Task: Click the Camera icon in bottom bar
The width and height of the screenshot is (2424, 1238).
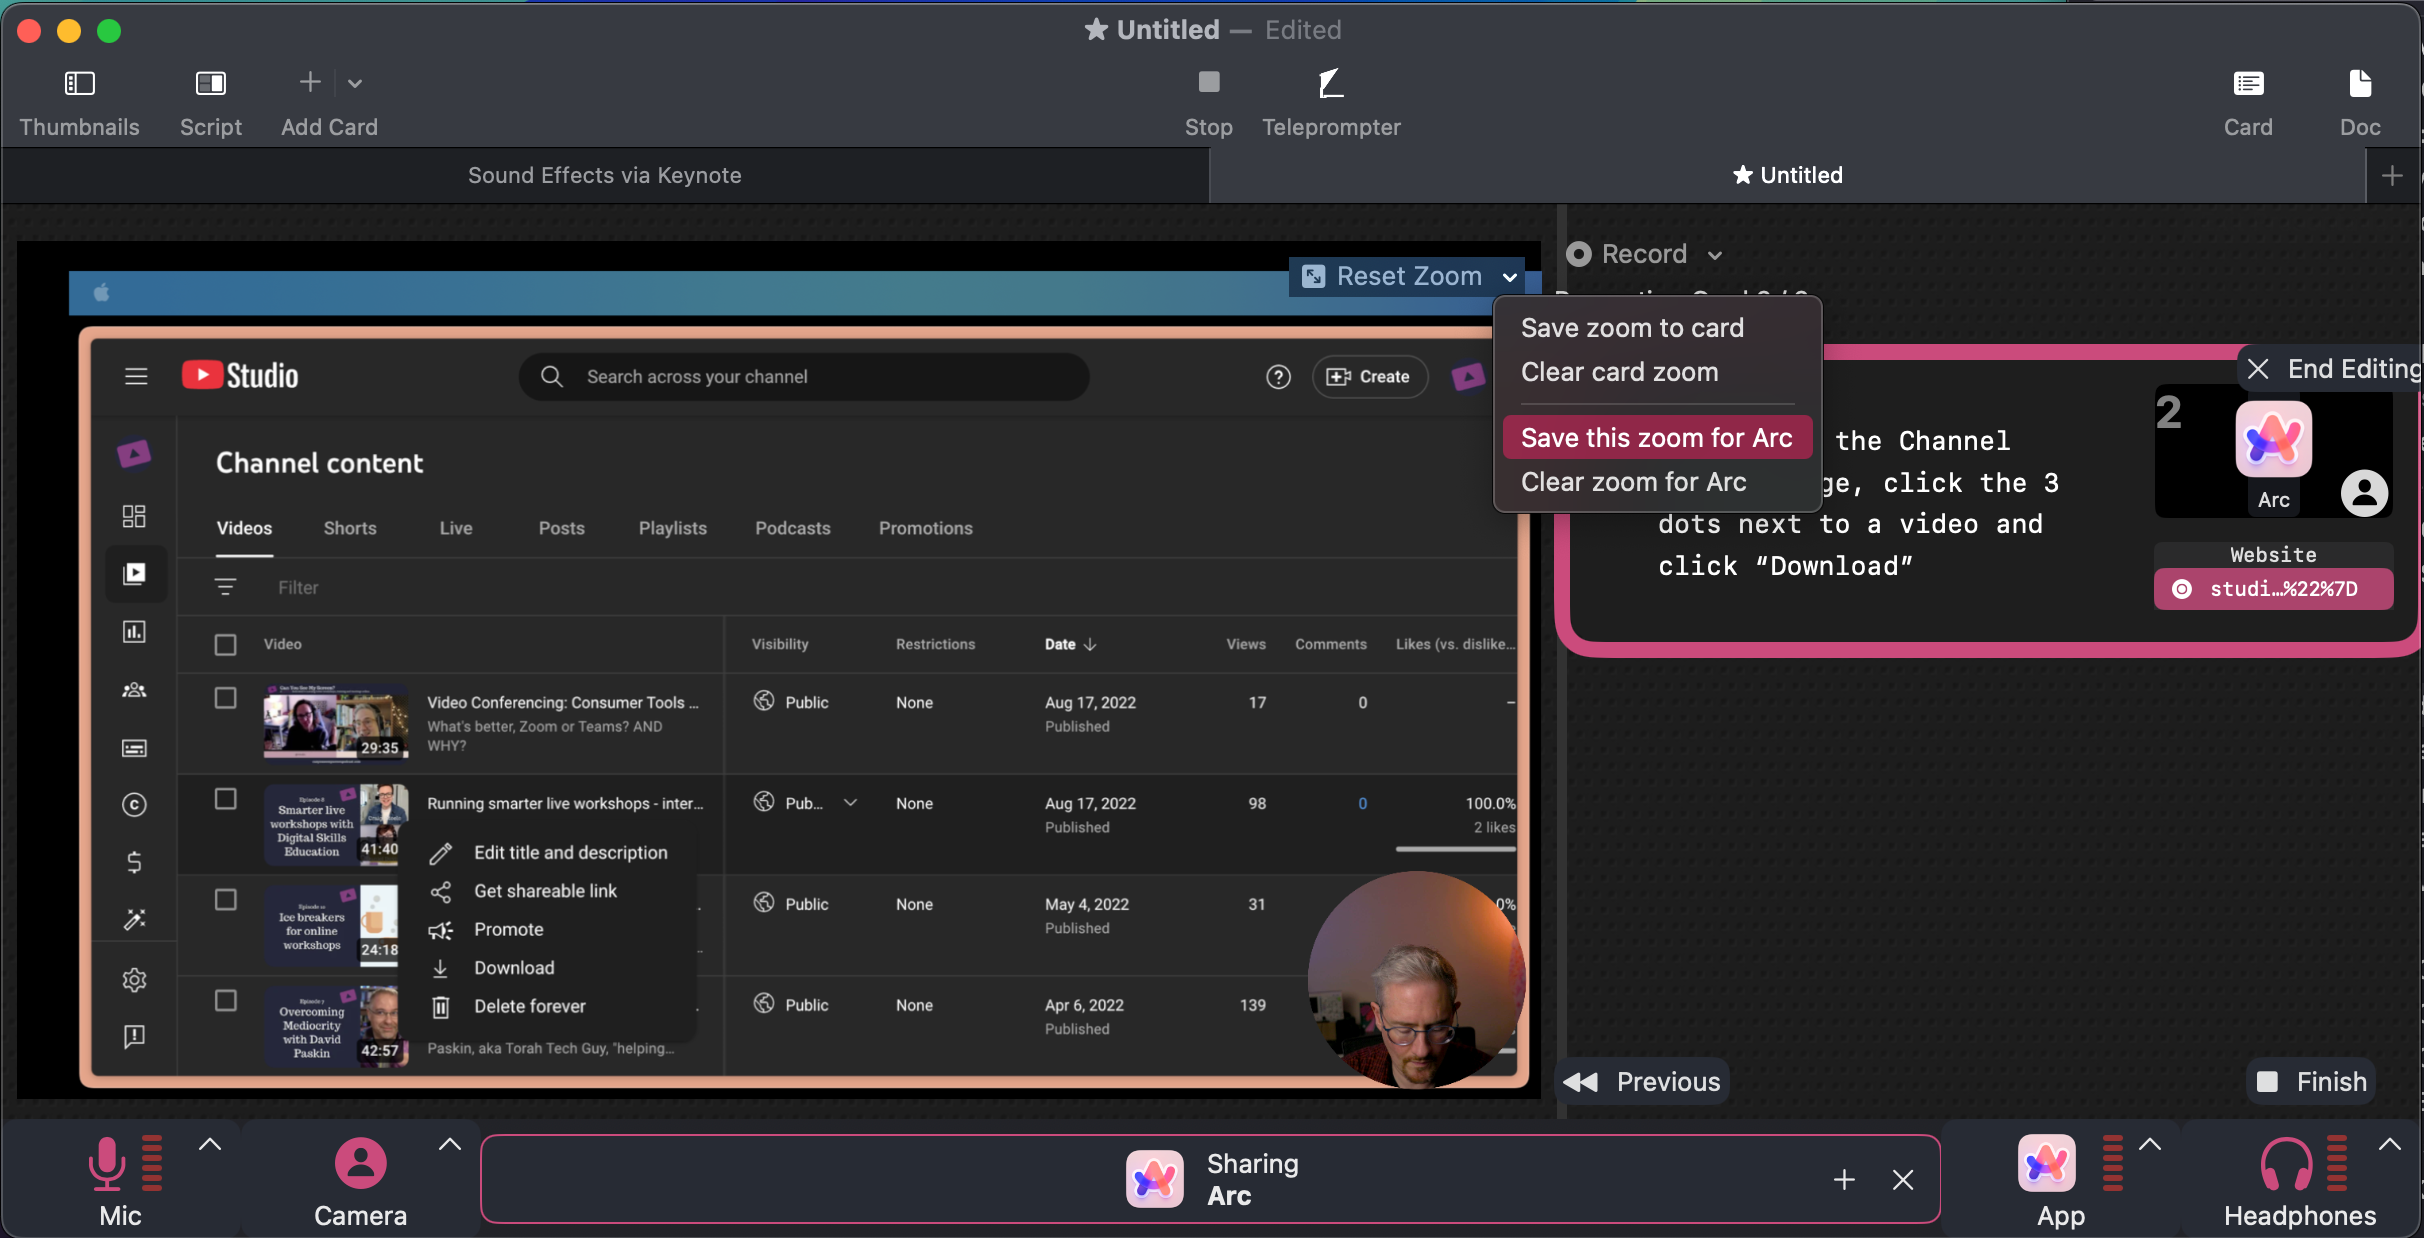Action: (x=360, y=1164)
